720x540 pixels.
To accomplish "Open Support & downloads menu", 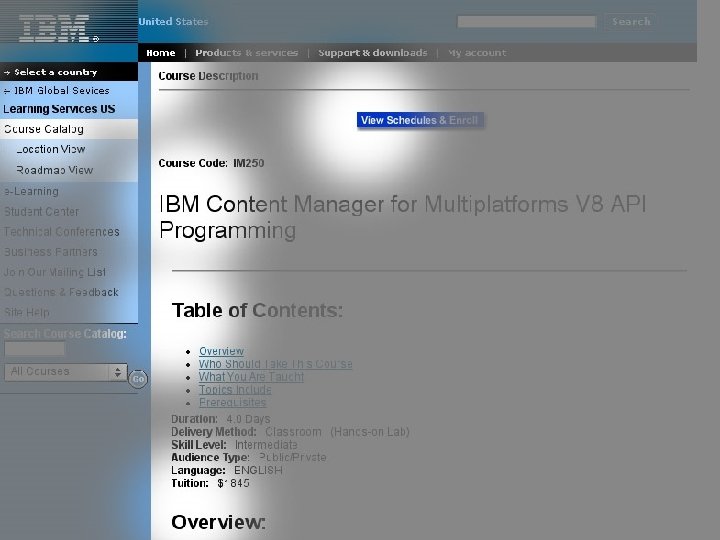I will click(373, 53).
